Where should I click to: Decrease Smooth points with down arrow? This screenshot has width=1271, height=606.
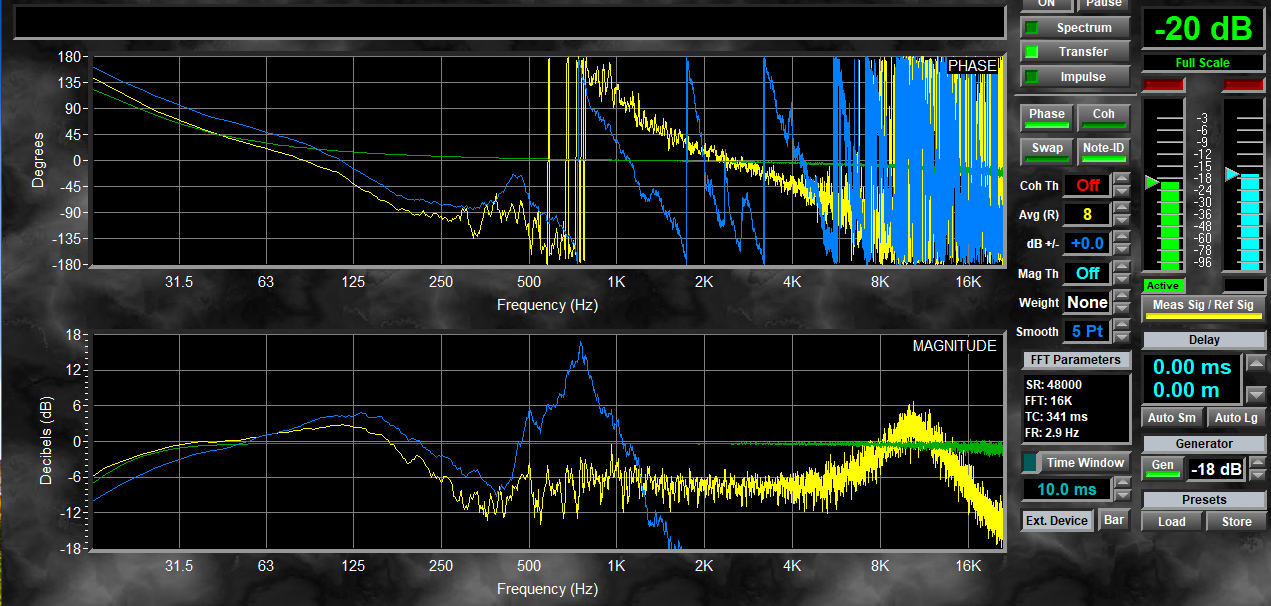(1122, 338)
